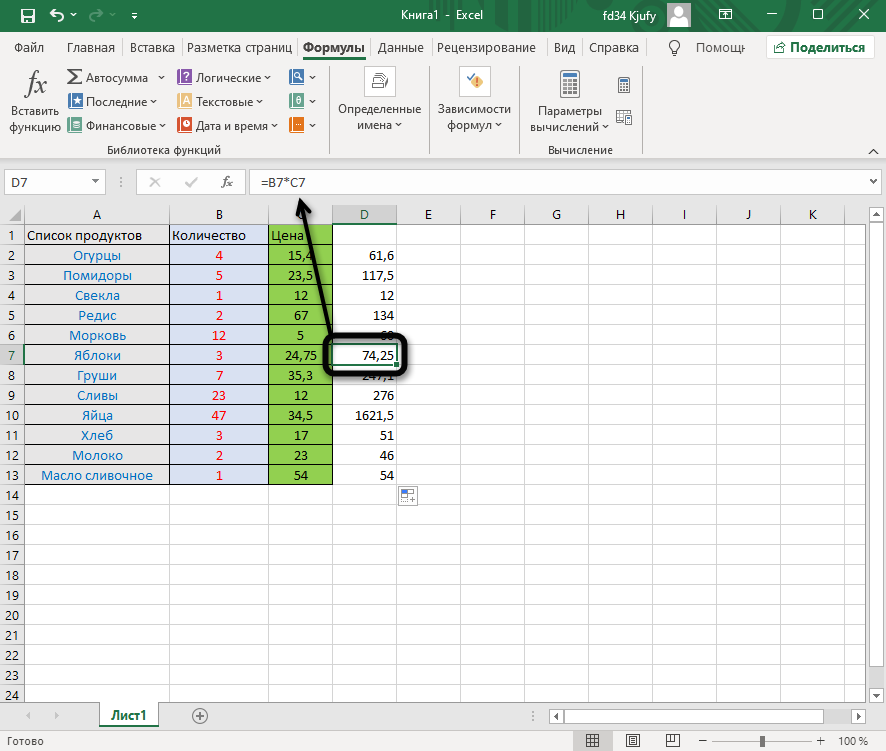This screenshot has width=886, height=751.
Task: Open the Зависимости формул button
Action: coord(474,102)
